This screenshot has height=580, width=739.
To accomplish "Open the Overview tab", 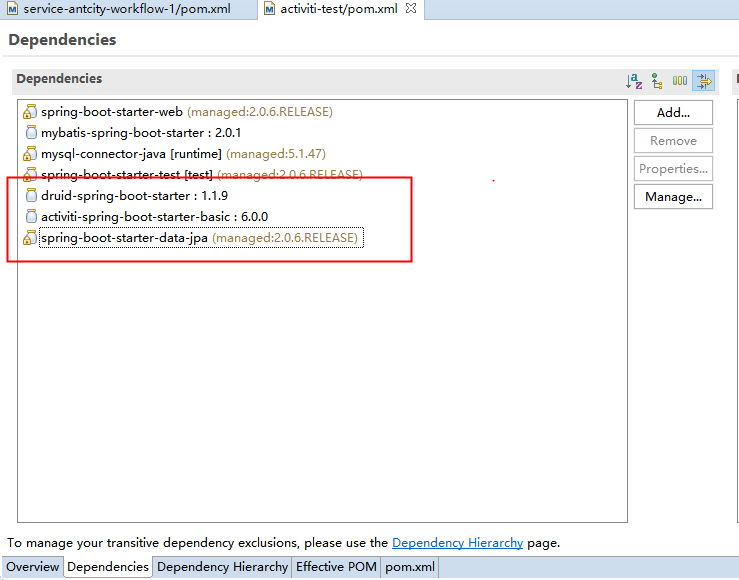I will pyautogui.click(x=33, y=566).
